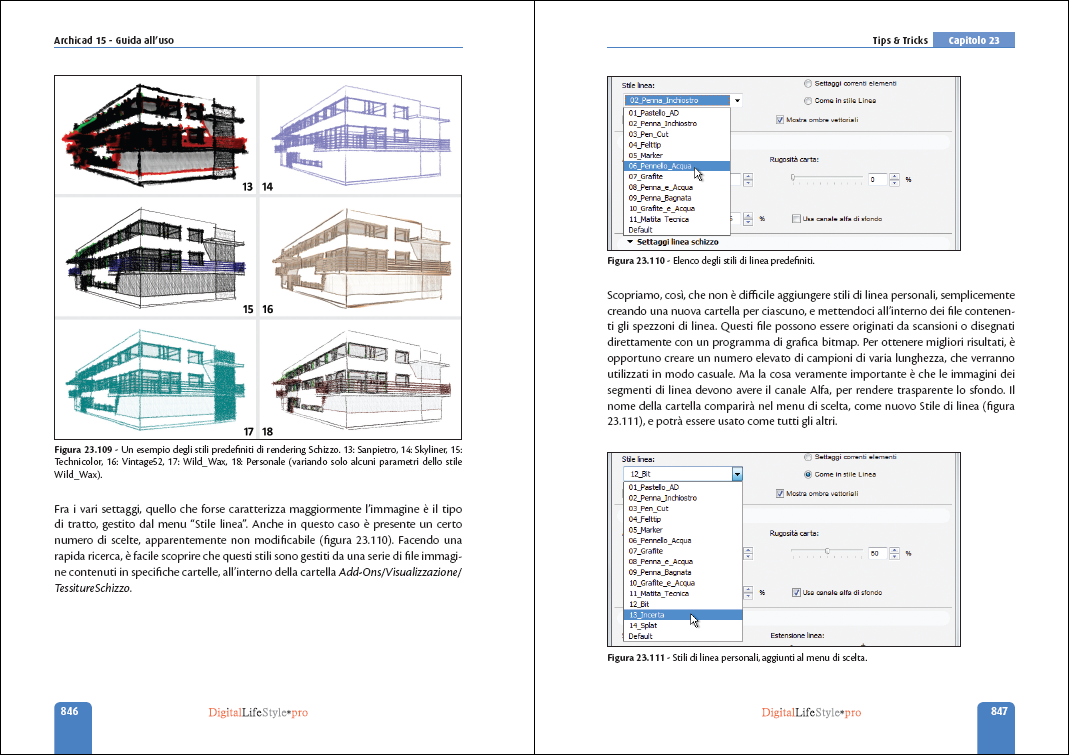Image resolution: width=1069 pixels, height=755 pixels.
Task: Select the filled Come in stile Linea radio button
Action: [808, 473]
